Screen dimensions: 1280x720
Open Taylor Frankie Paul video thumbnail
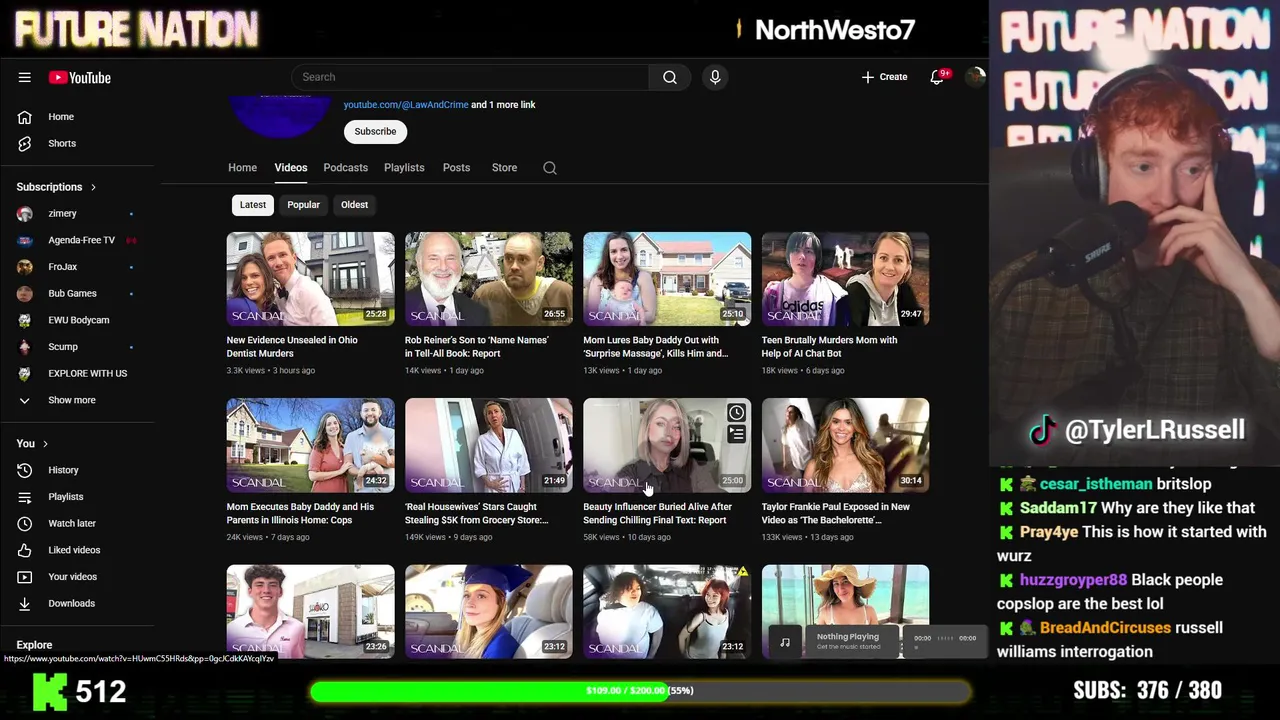coord(845,445)
